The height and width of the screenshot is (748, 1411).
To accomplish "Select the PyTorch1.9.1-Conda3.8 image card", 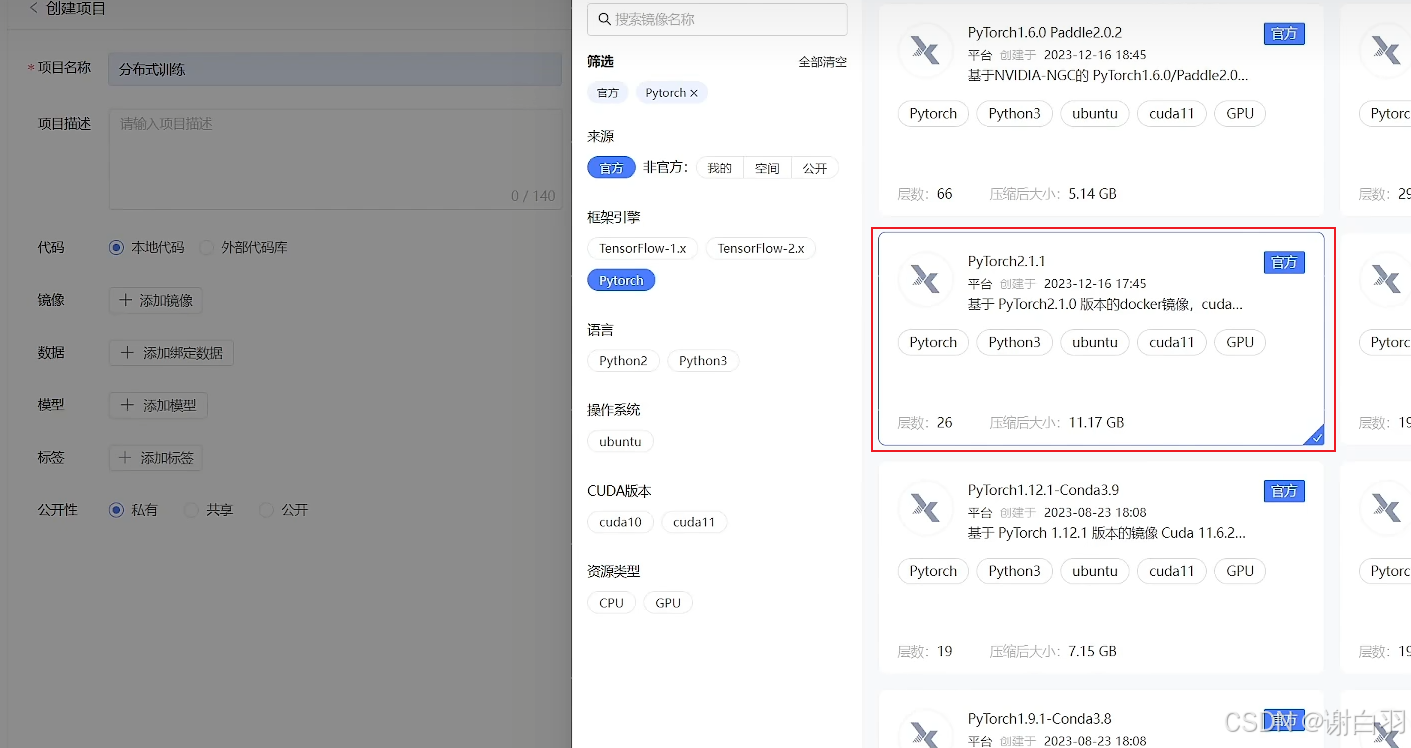I will pyautogui.click(x=1101, y=719).
